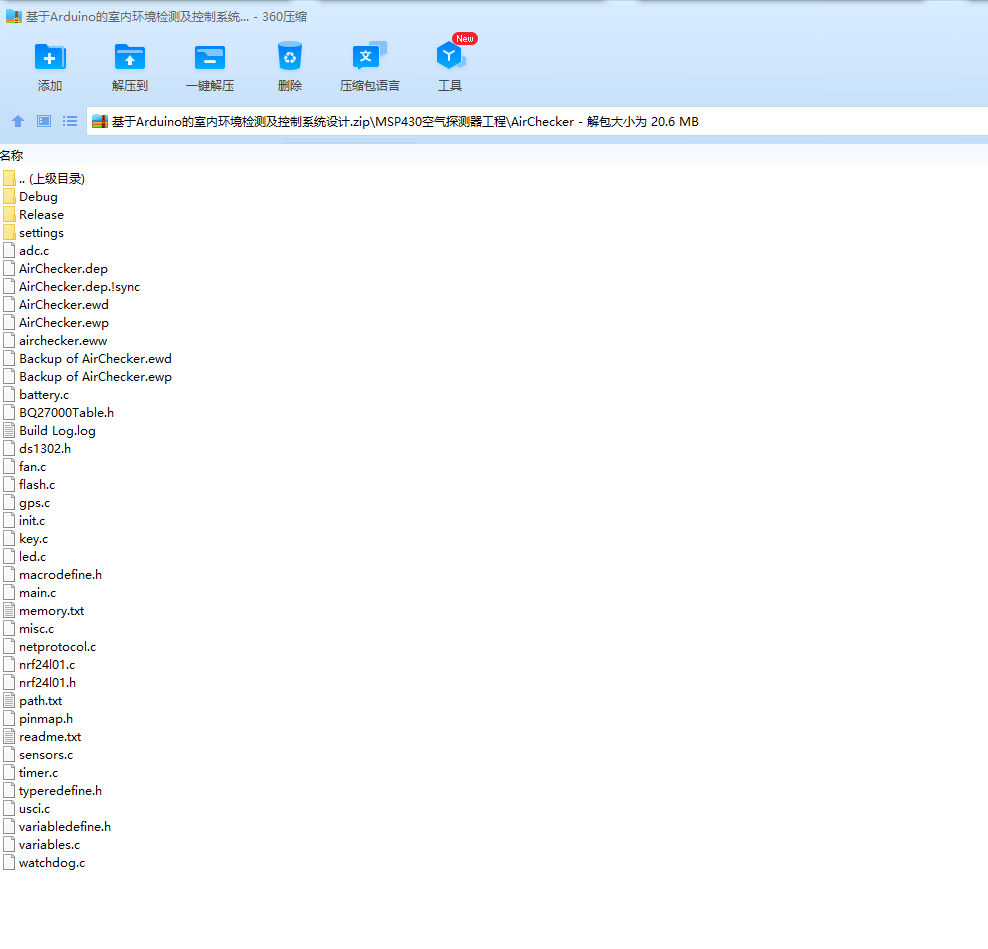The image size is (988, 949).
Task: Switch to the thumbnail view icon
Action: click(x=44, y=121)
